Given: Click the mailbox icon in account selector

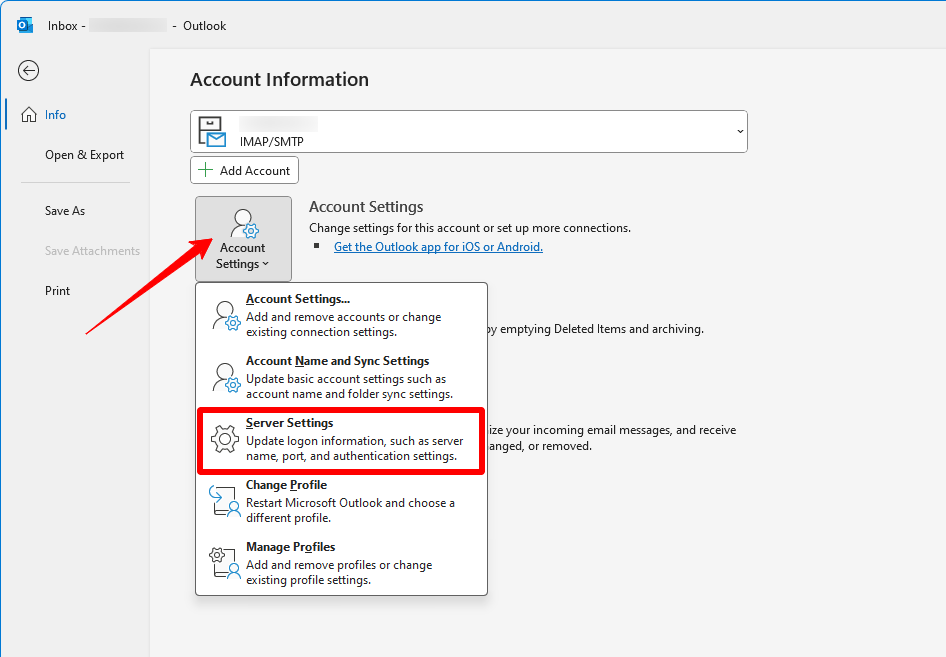Looking at the screenshot, I should pos(212,132).
